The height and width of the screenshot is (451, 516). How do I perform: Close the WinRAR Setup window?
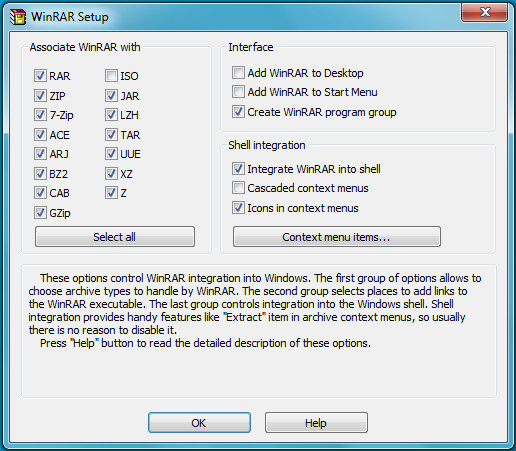point(485,13)
